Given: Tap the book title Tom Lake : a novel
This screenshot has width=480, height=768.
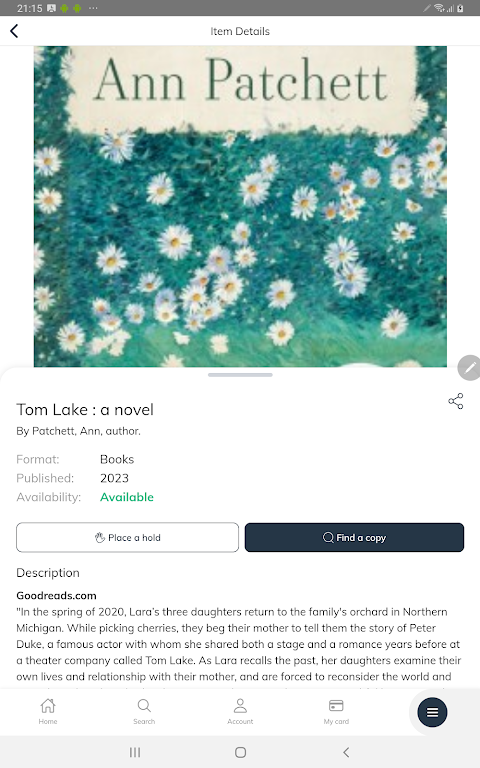Looking at the screenshot, I should (x=85, y=409).
